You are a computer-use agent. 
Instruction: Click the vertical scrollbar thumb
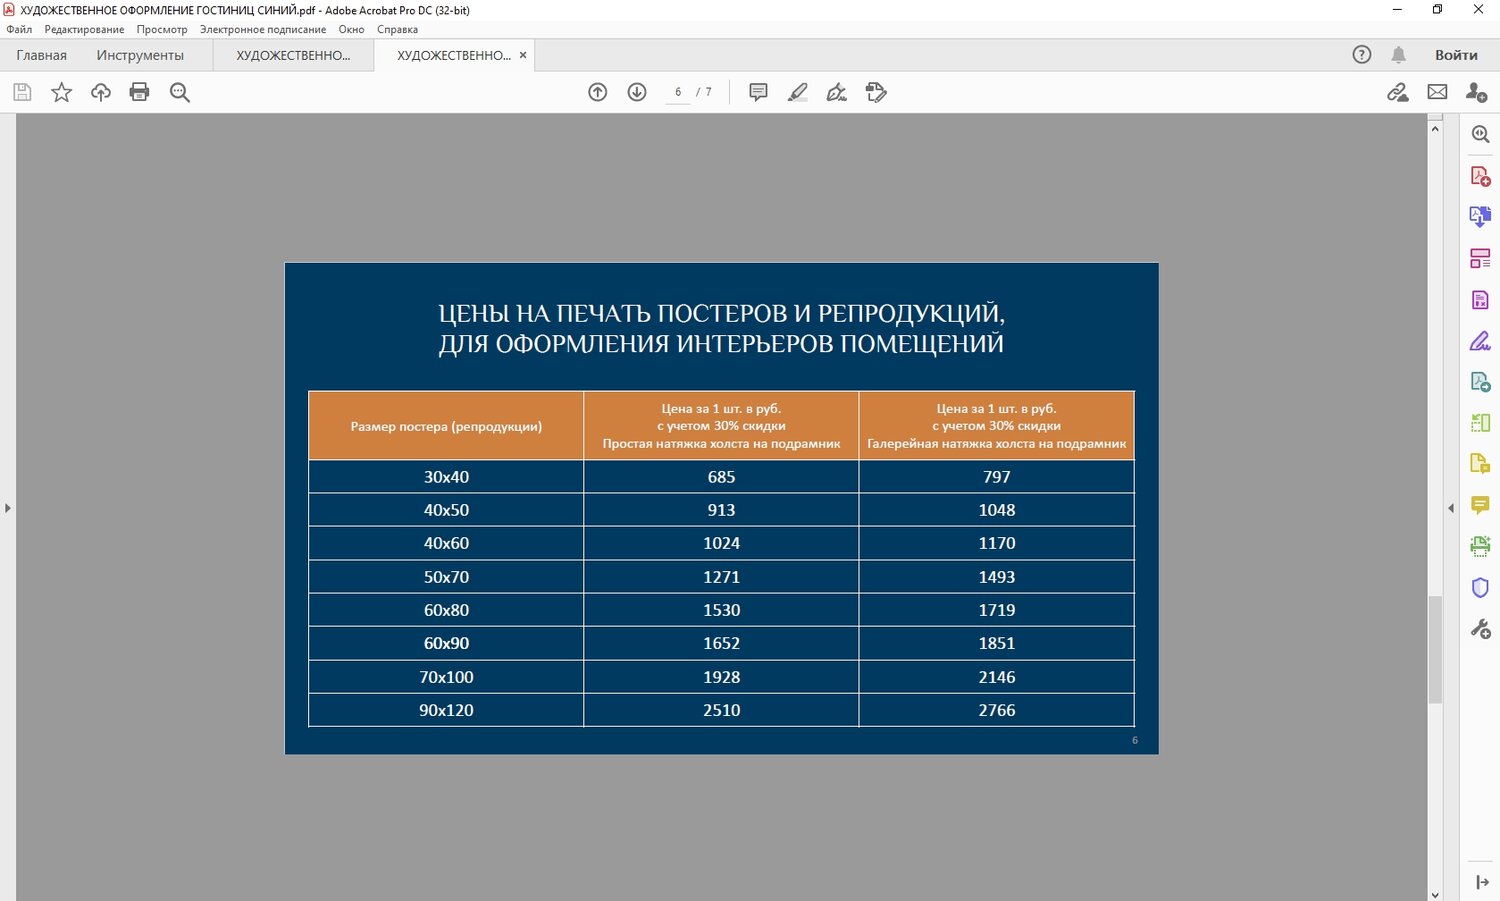(x=1435, y=649)
